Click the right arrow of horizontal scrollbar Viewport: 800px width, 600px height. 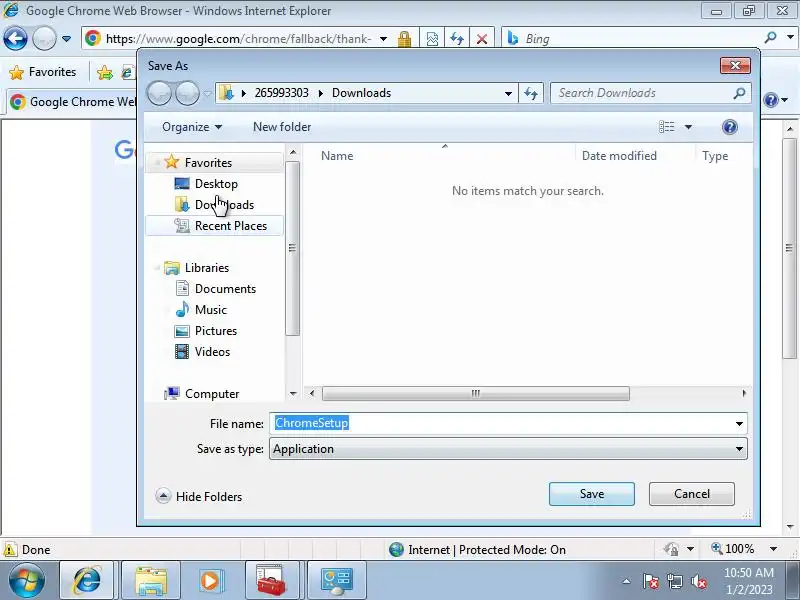click(744, 393)
